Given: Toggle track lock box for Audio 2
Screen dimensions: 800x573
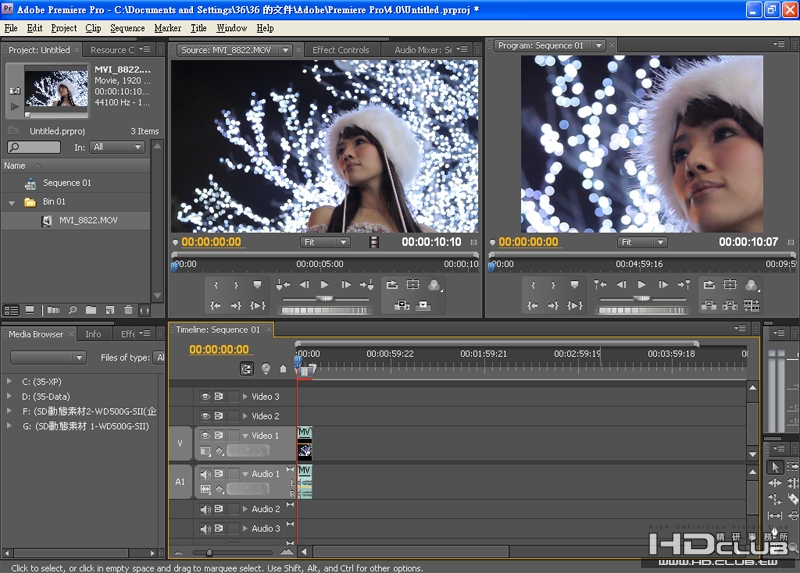Looking at the screenshot, I should [x=233, y=509].
